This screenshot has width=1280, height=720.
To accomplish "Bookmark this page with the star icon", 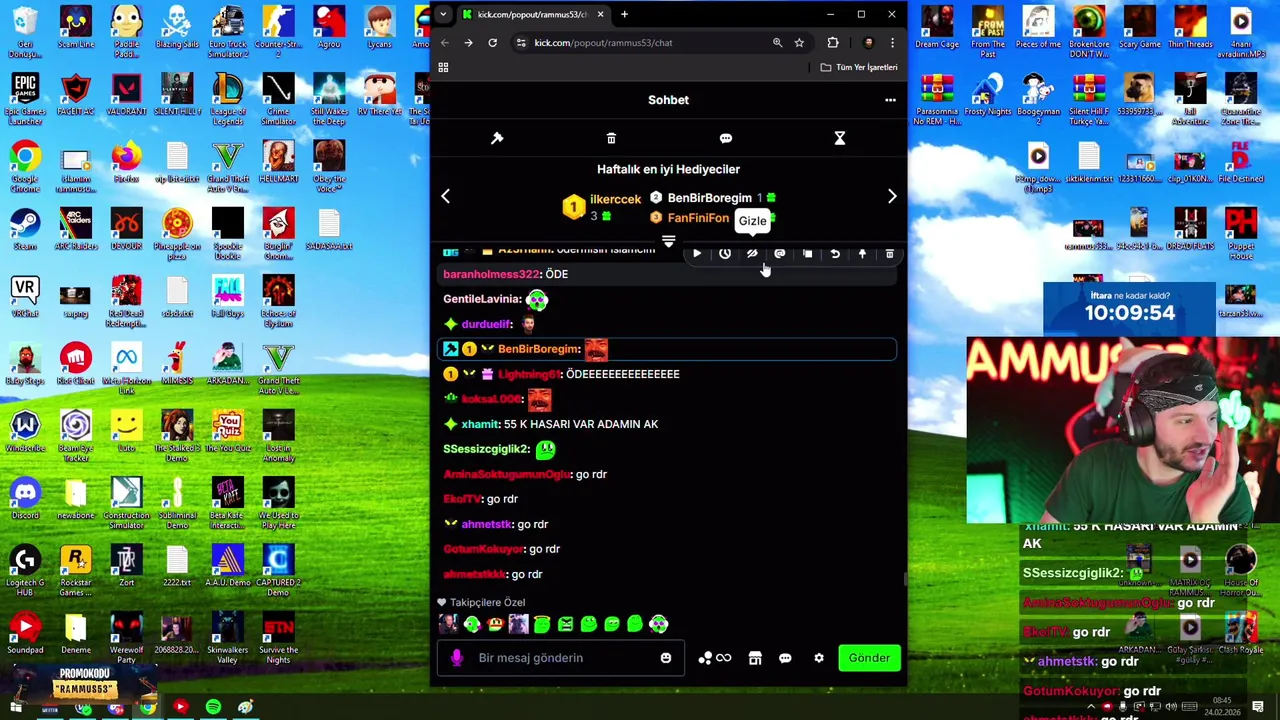I will coord(799,43).
